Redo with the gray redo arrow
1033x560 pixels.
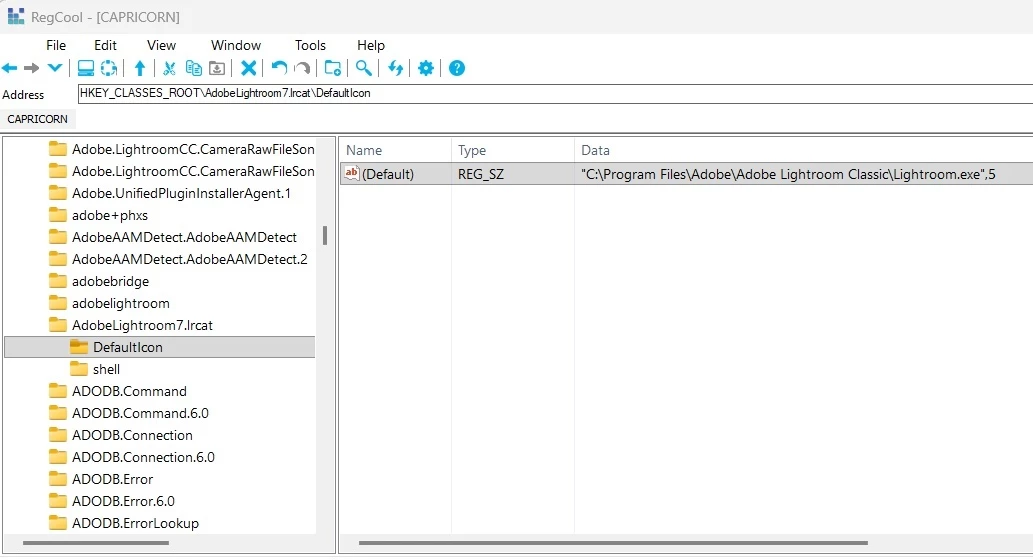302,68
